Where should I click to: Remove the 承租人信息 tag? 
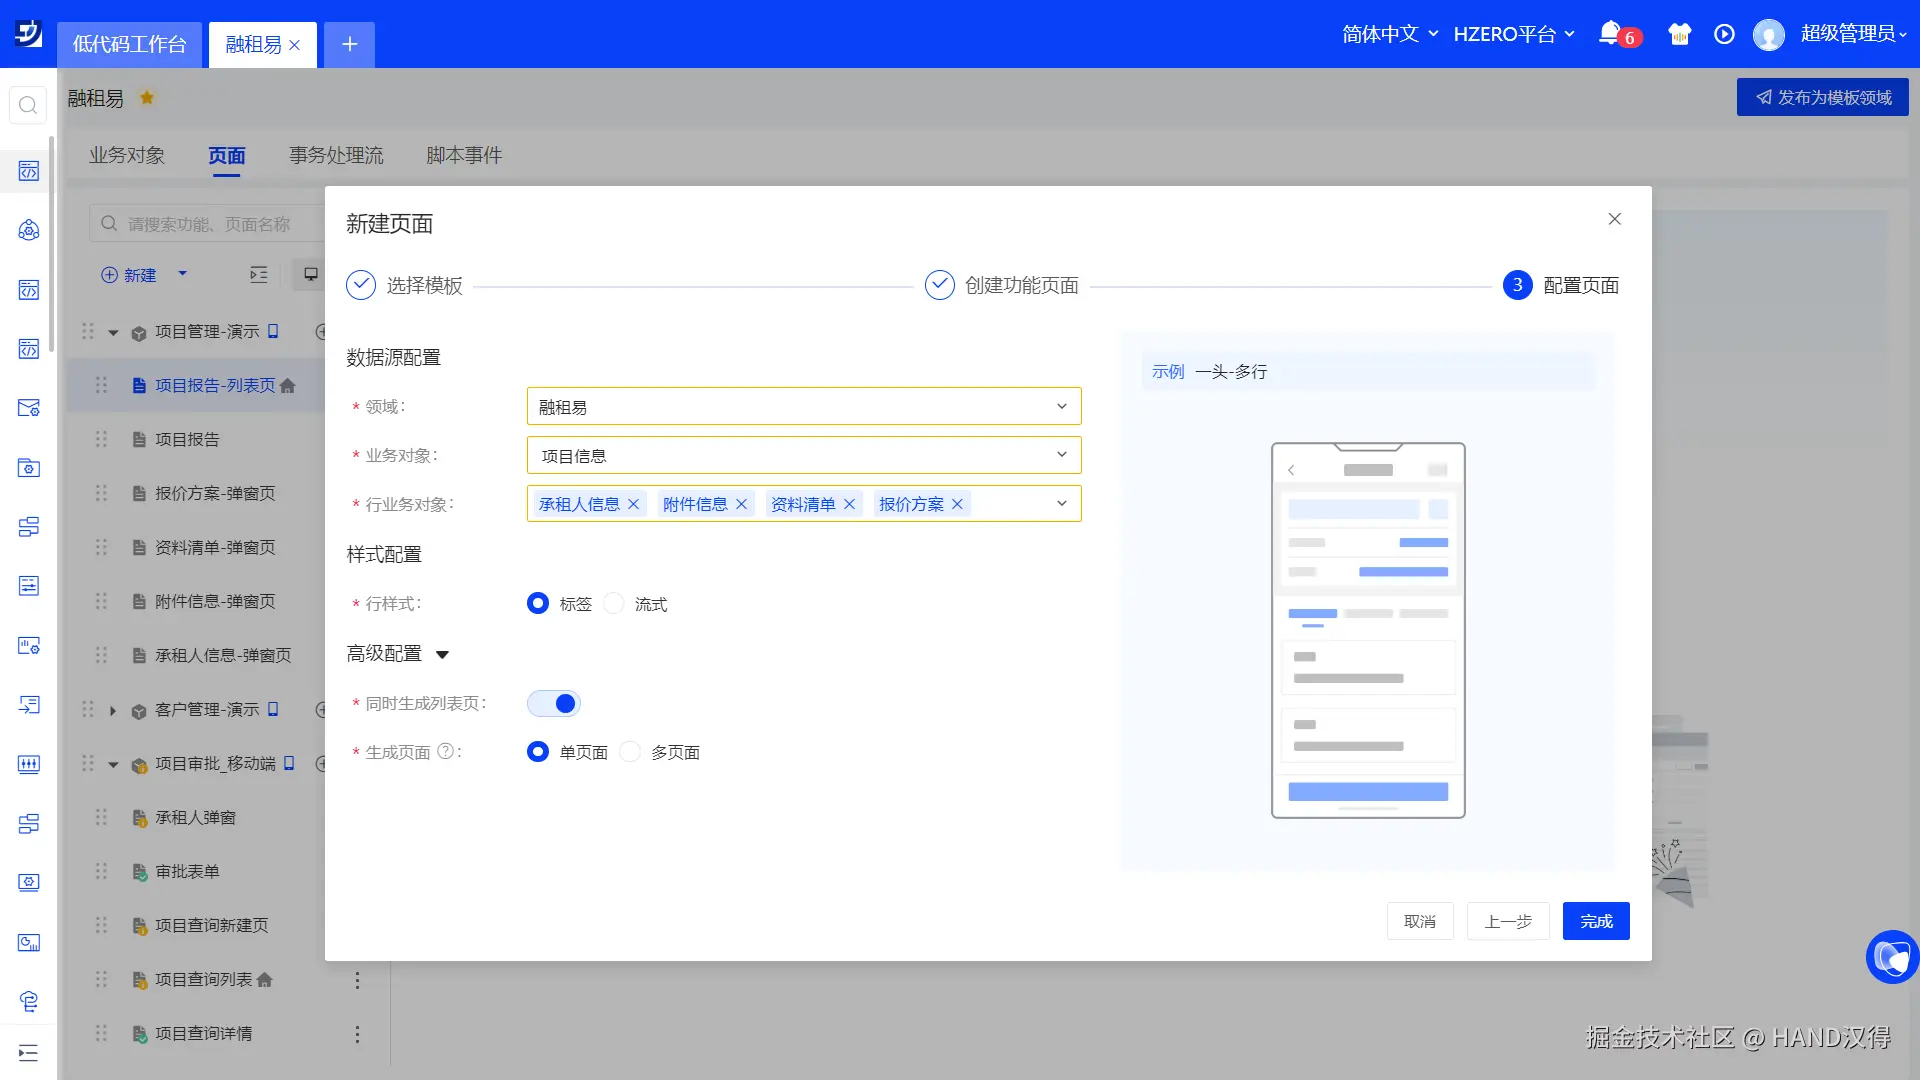pyautogui.click(x=633, y=504)
